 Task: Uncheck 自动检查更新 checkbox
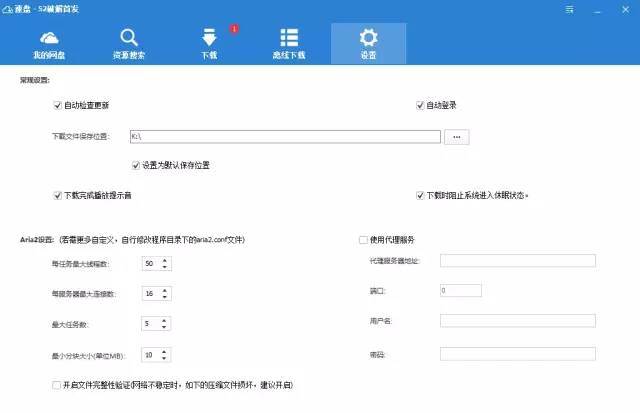(58, 105)
